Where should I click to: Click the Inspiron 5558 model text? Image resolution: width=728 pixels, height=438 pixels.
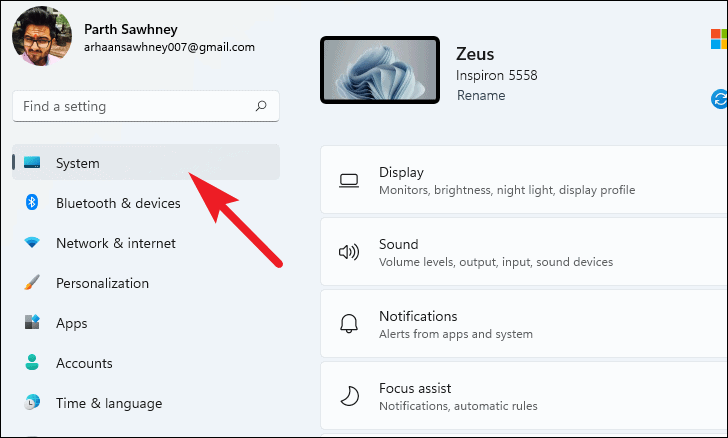(496, 75)
